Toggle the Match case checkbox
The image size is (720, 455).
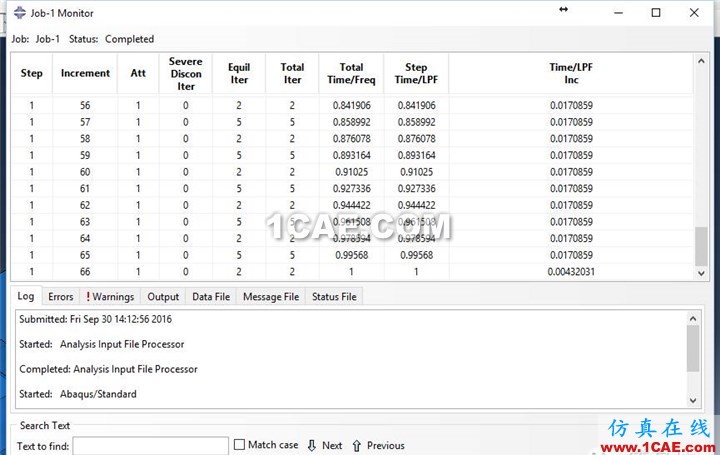pyautogui.click(x=239, y=444)
